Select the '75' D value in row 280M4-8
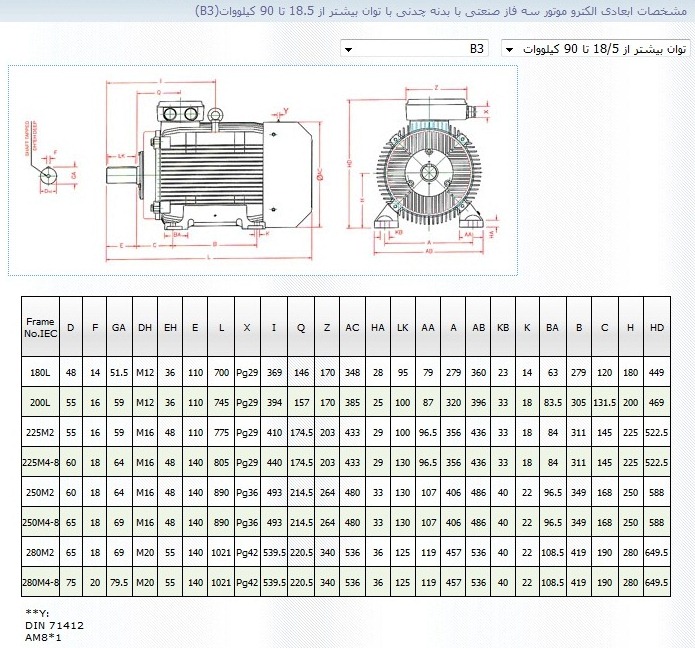Image resolution: width=695 pixels, height=648 pixels. pyautogui.click(x=71, y=582)
